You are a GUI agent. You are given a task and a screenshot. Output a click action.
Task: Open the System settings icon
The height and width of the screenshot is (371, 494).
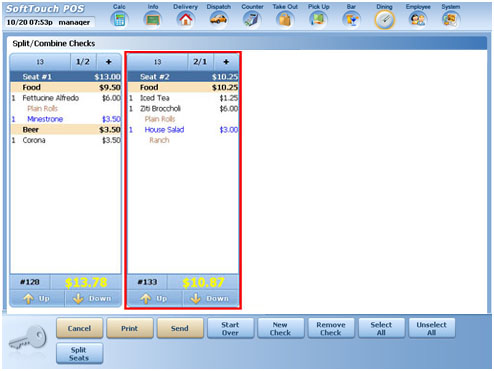(x=451, y=20)
